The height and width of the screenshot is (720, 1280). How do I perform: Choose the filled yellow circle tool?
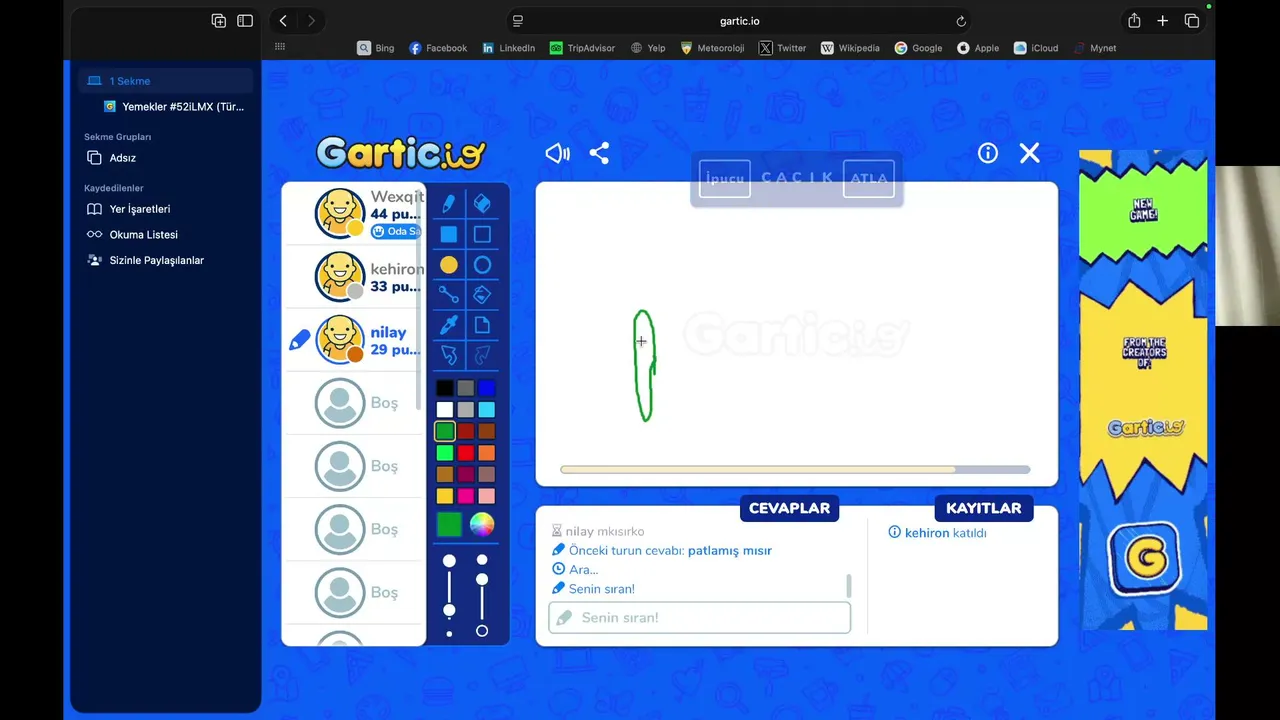point(449,265)
